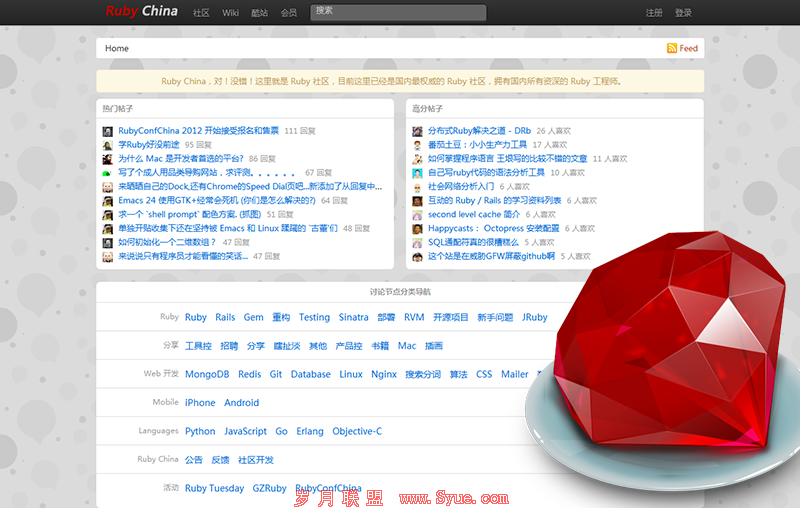The image size is (800, 508).
Task: Open the Feed link text
Action: 688,48
